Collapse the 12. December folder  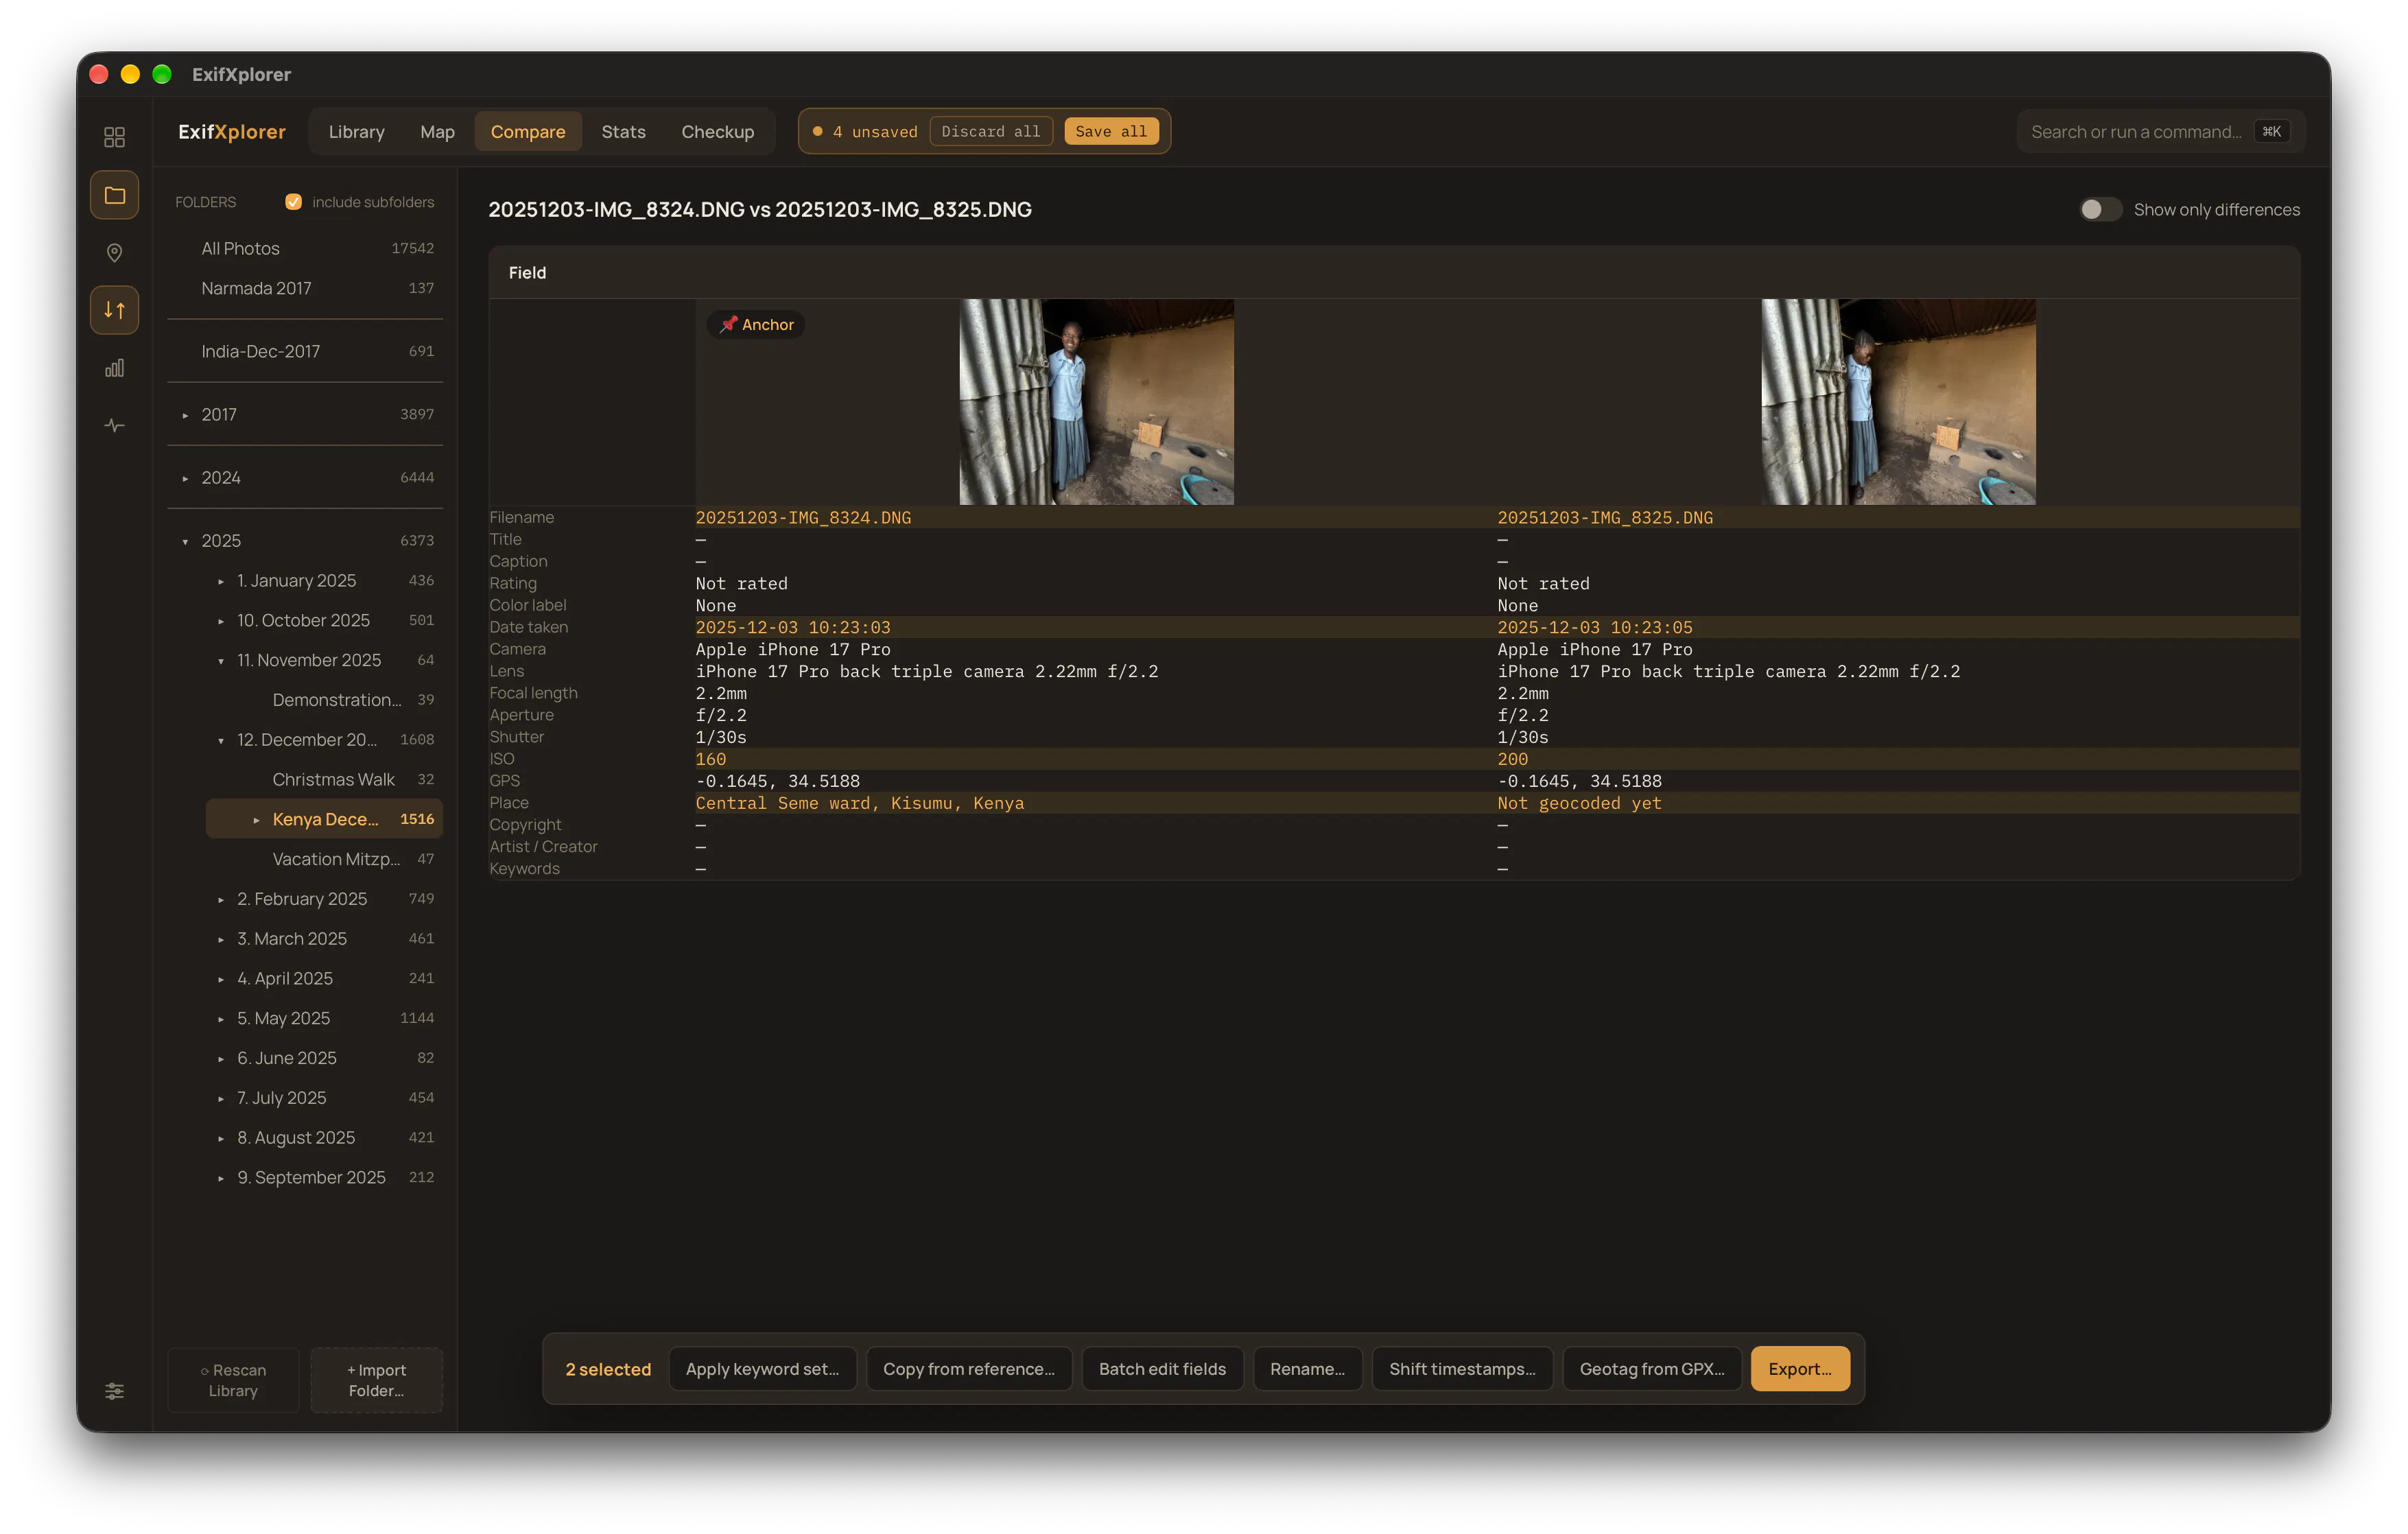coord(220,740)
